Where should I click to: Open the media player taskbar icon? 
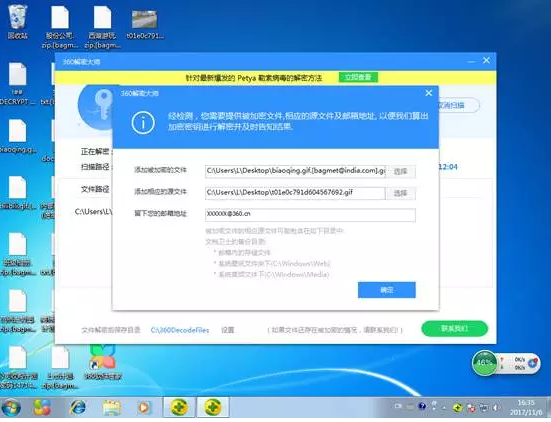(144, 408)
